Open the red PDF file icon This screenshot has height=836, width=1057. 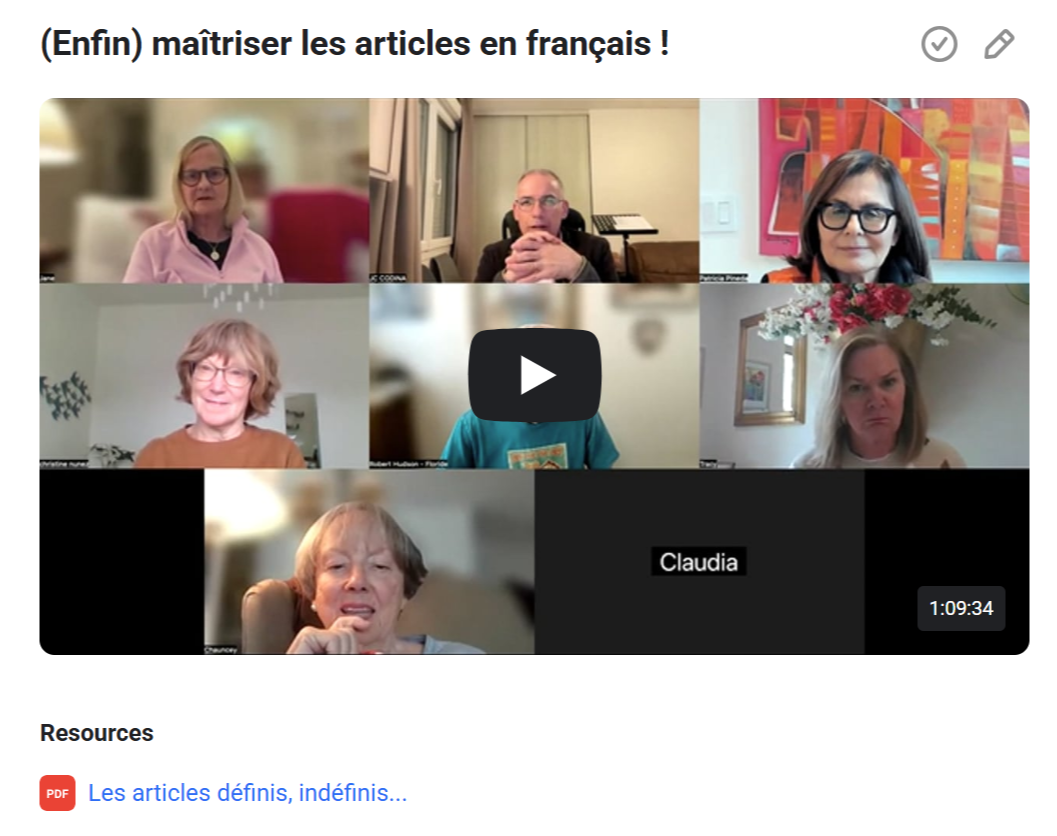click(57, 793)
